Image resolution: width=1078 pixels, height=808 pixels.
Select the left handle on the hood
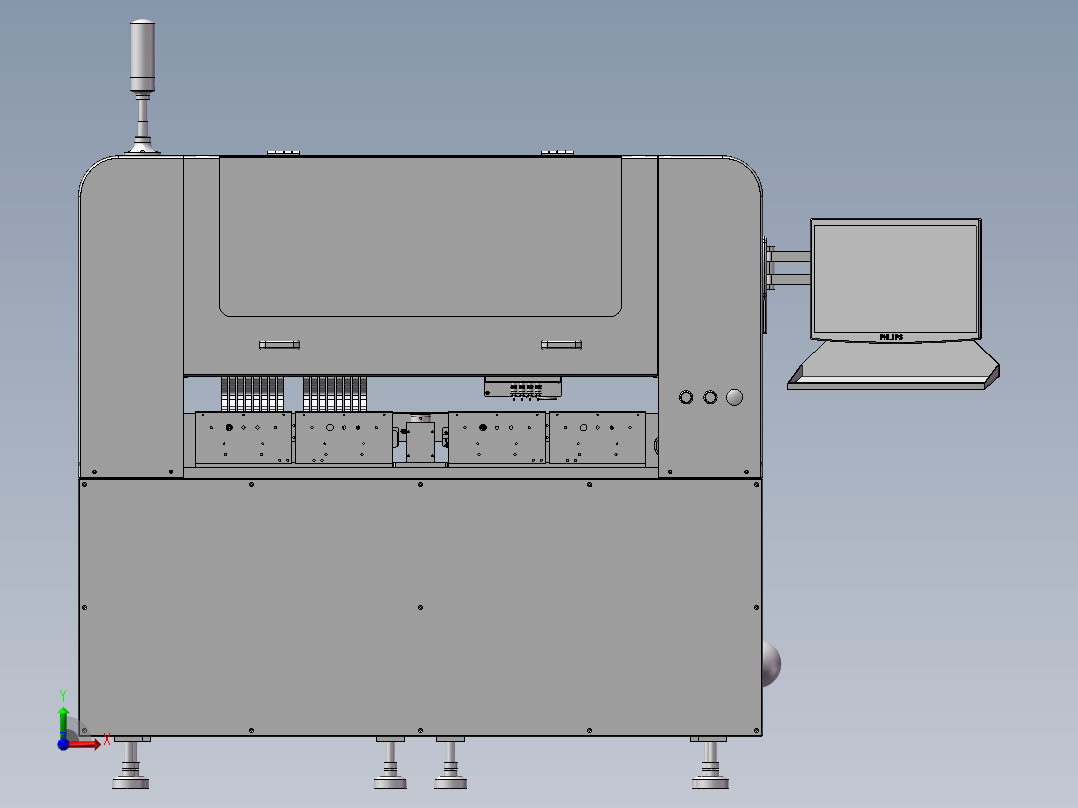click(x=279, y=345)
